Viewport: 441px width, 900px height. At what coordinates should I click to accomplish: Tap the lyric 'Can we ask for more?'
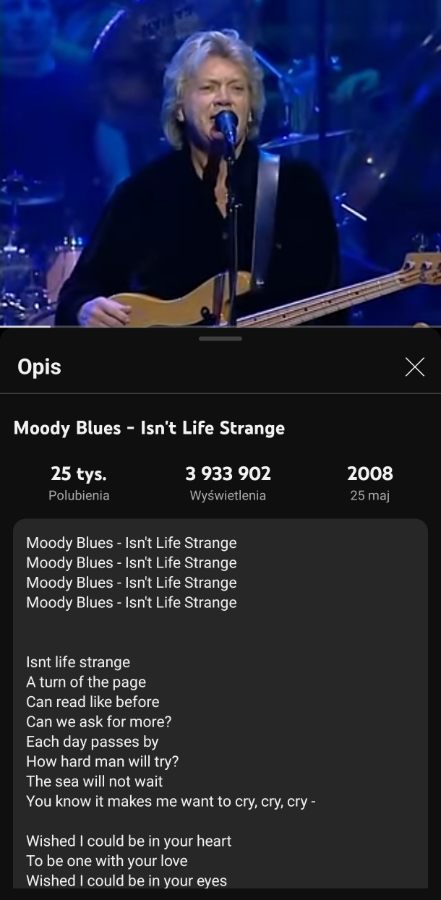(x=99, y=721)
